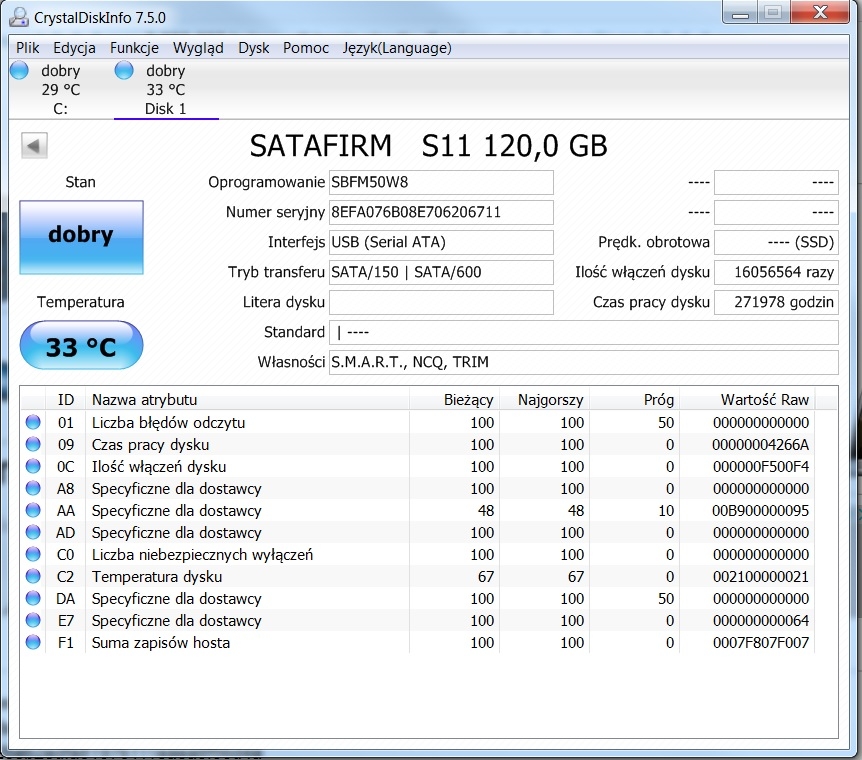Select attribute row Czas pracy dysku
This screenshot has width=862, height=760.
point(418,444)
